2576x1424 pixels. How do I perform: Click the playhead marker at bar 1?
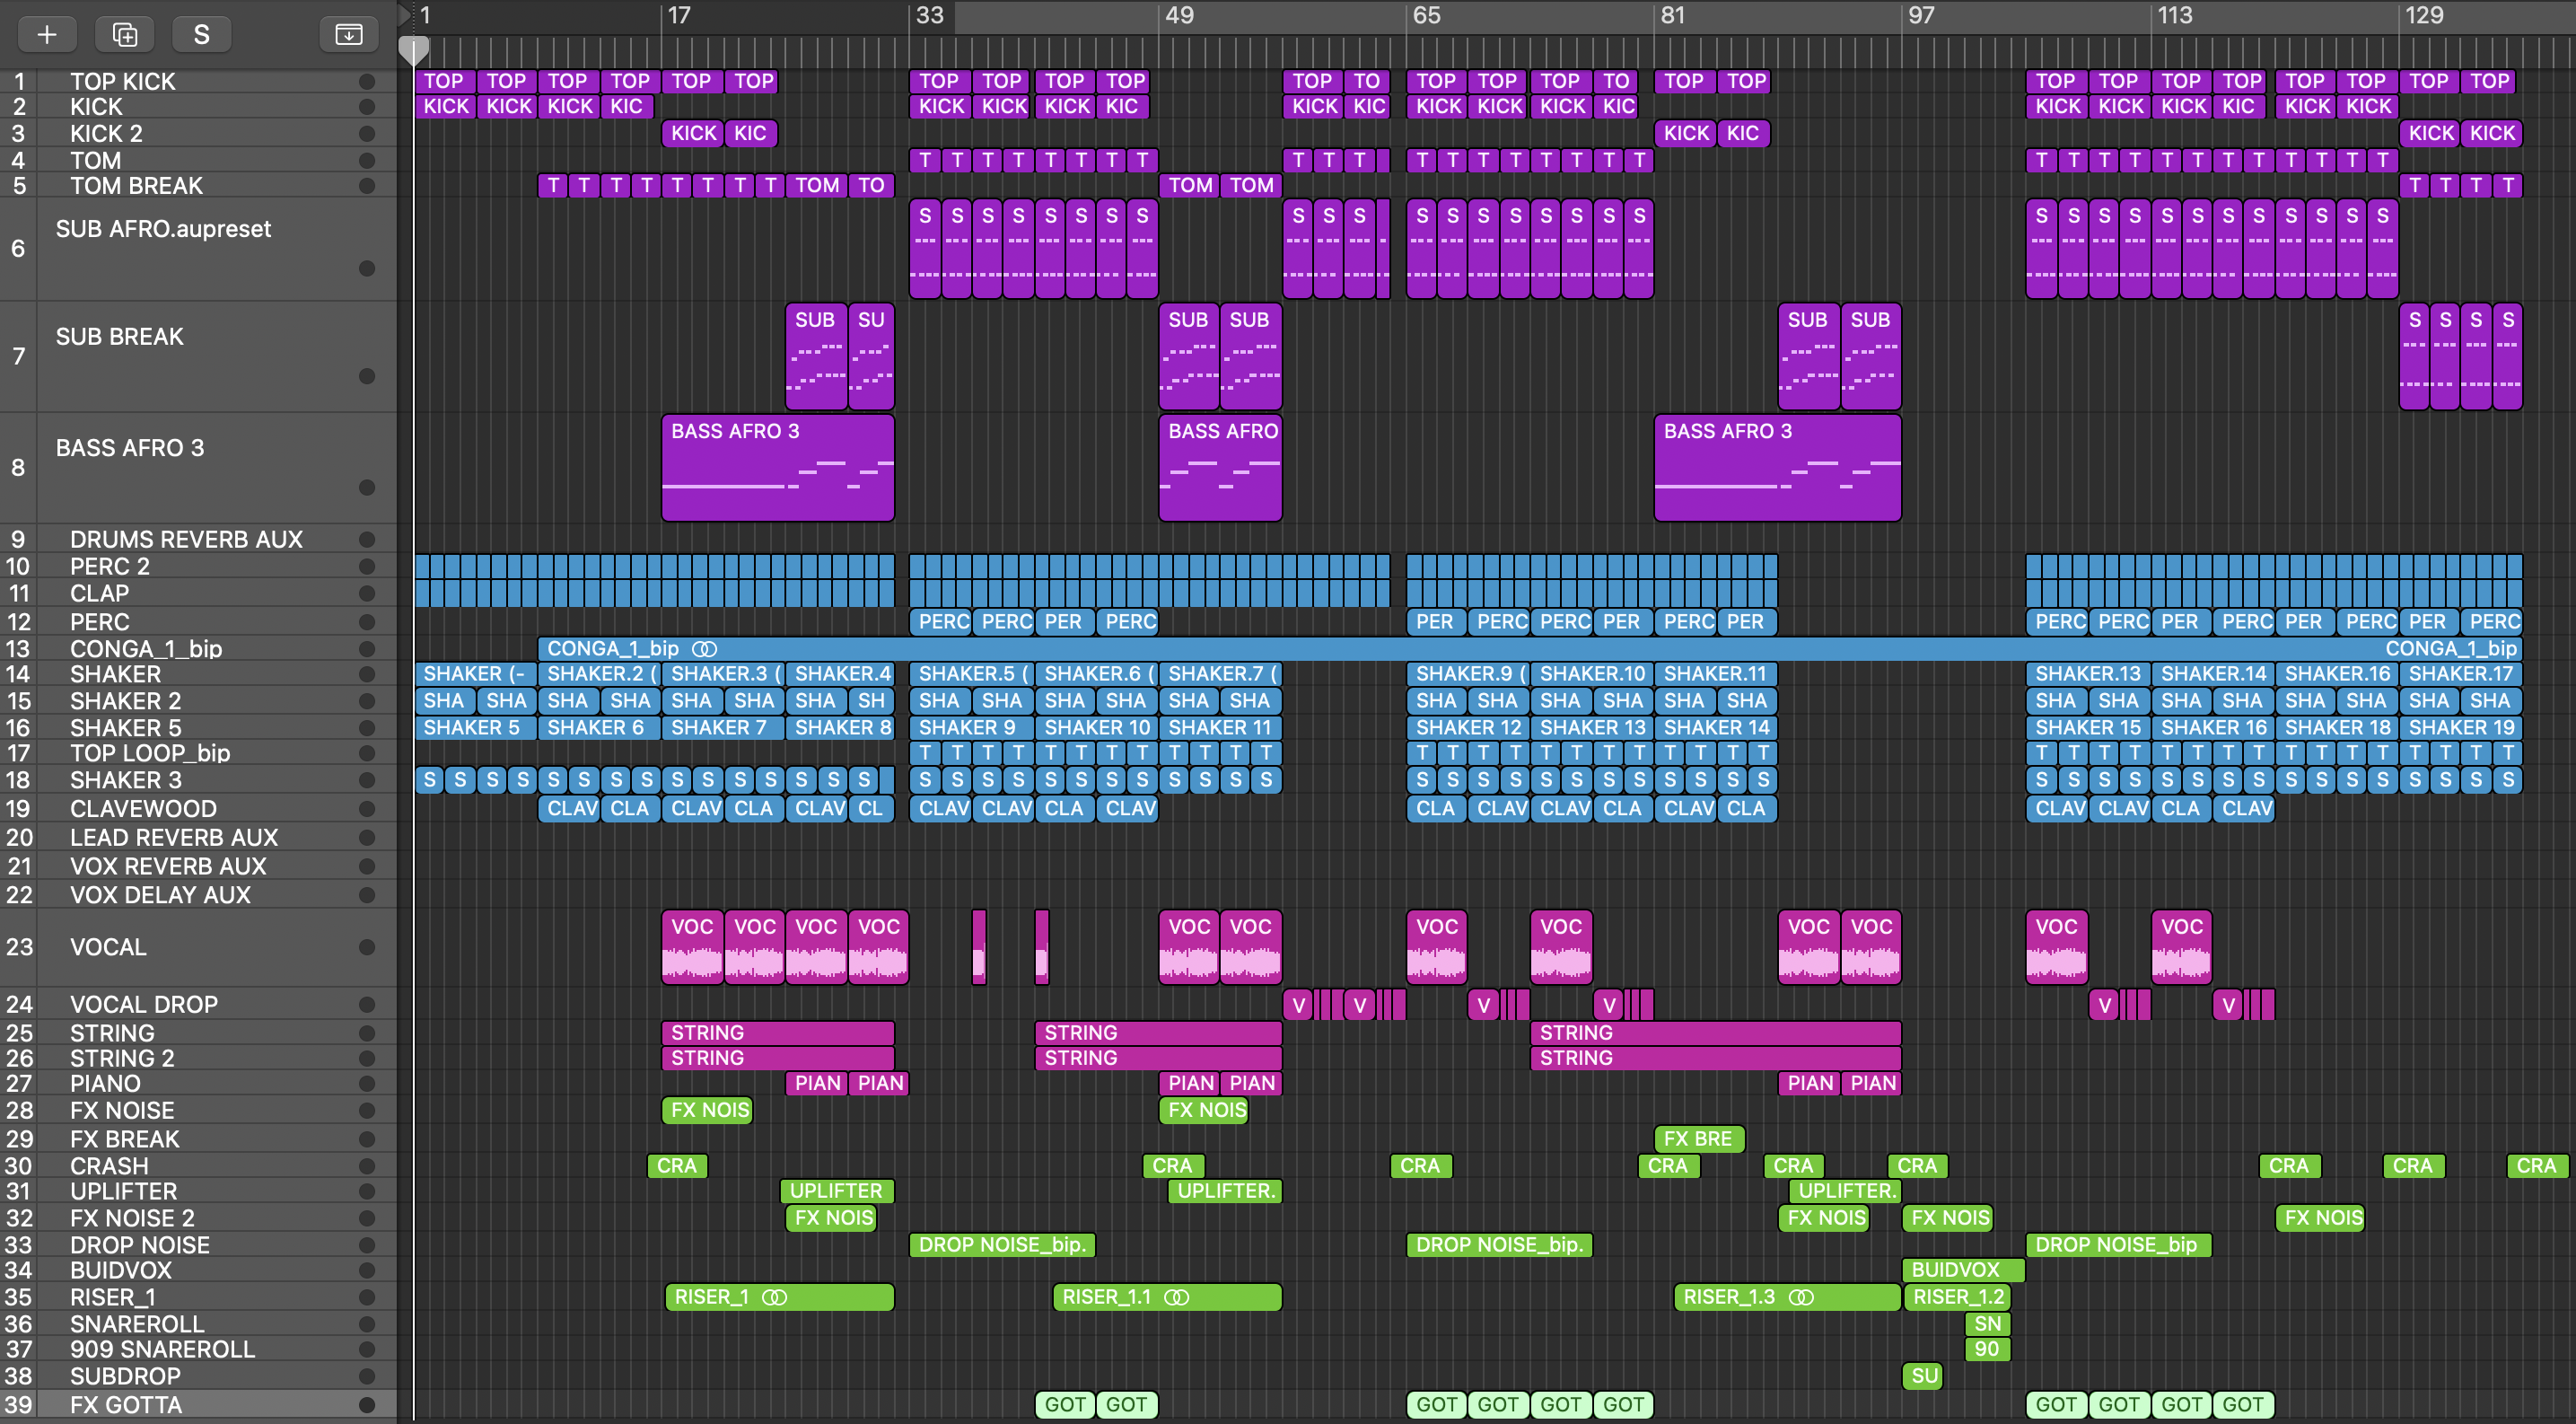tap(414, 50)
